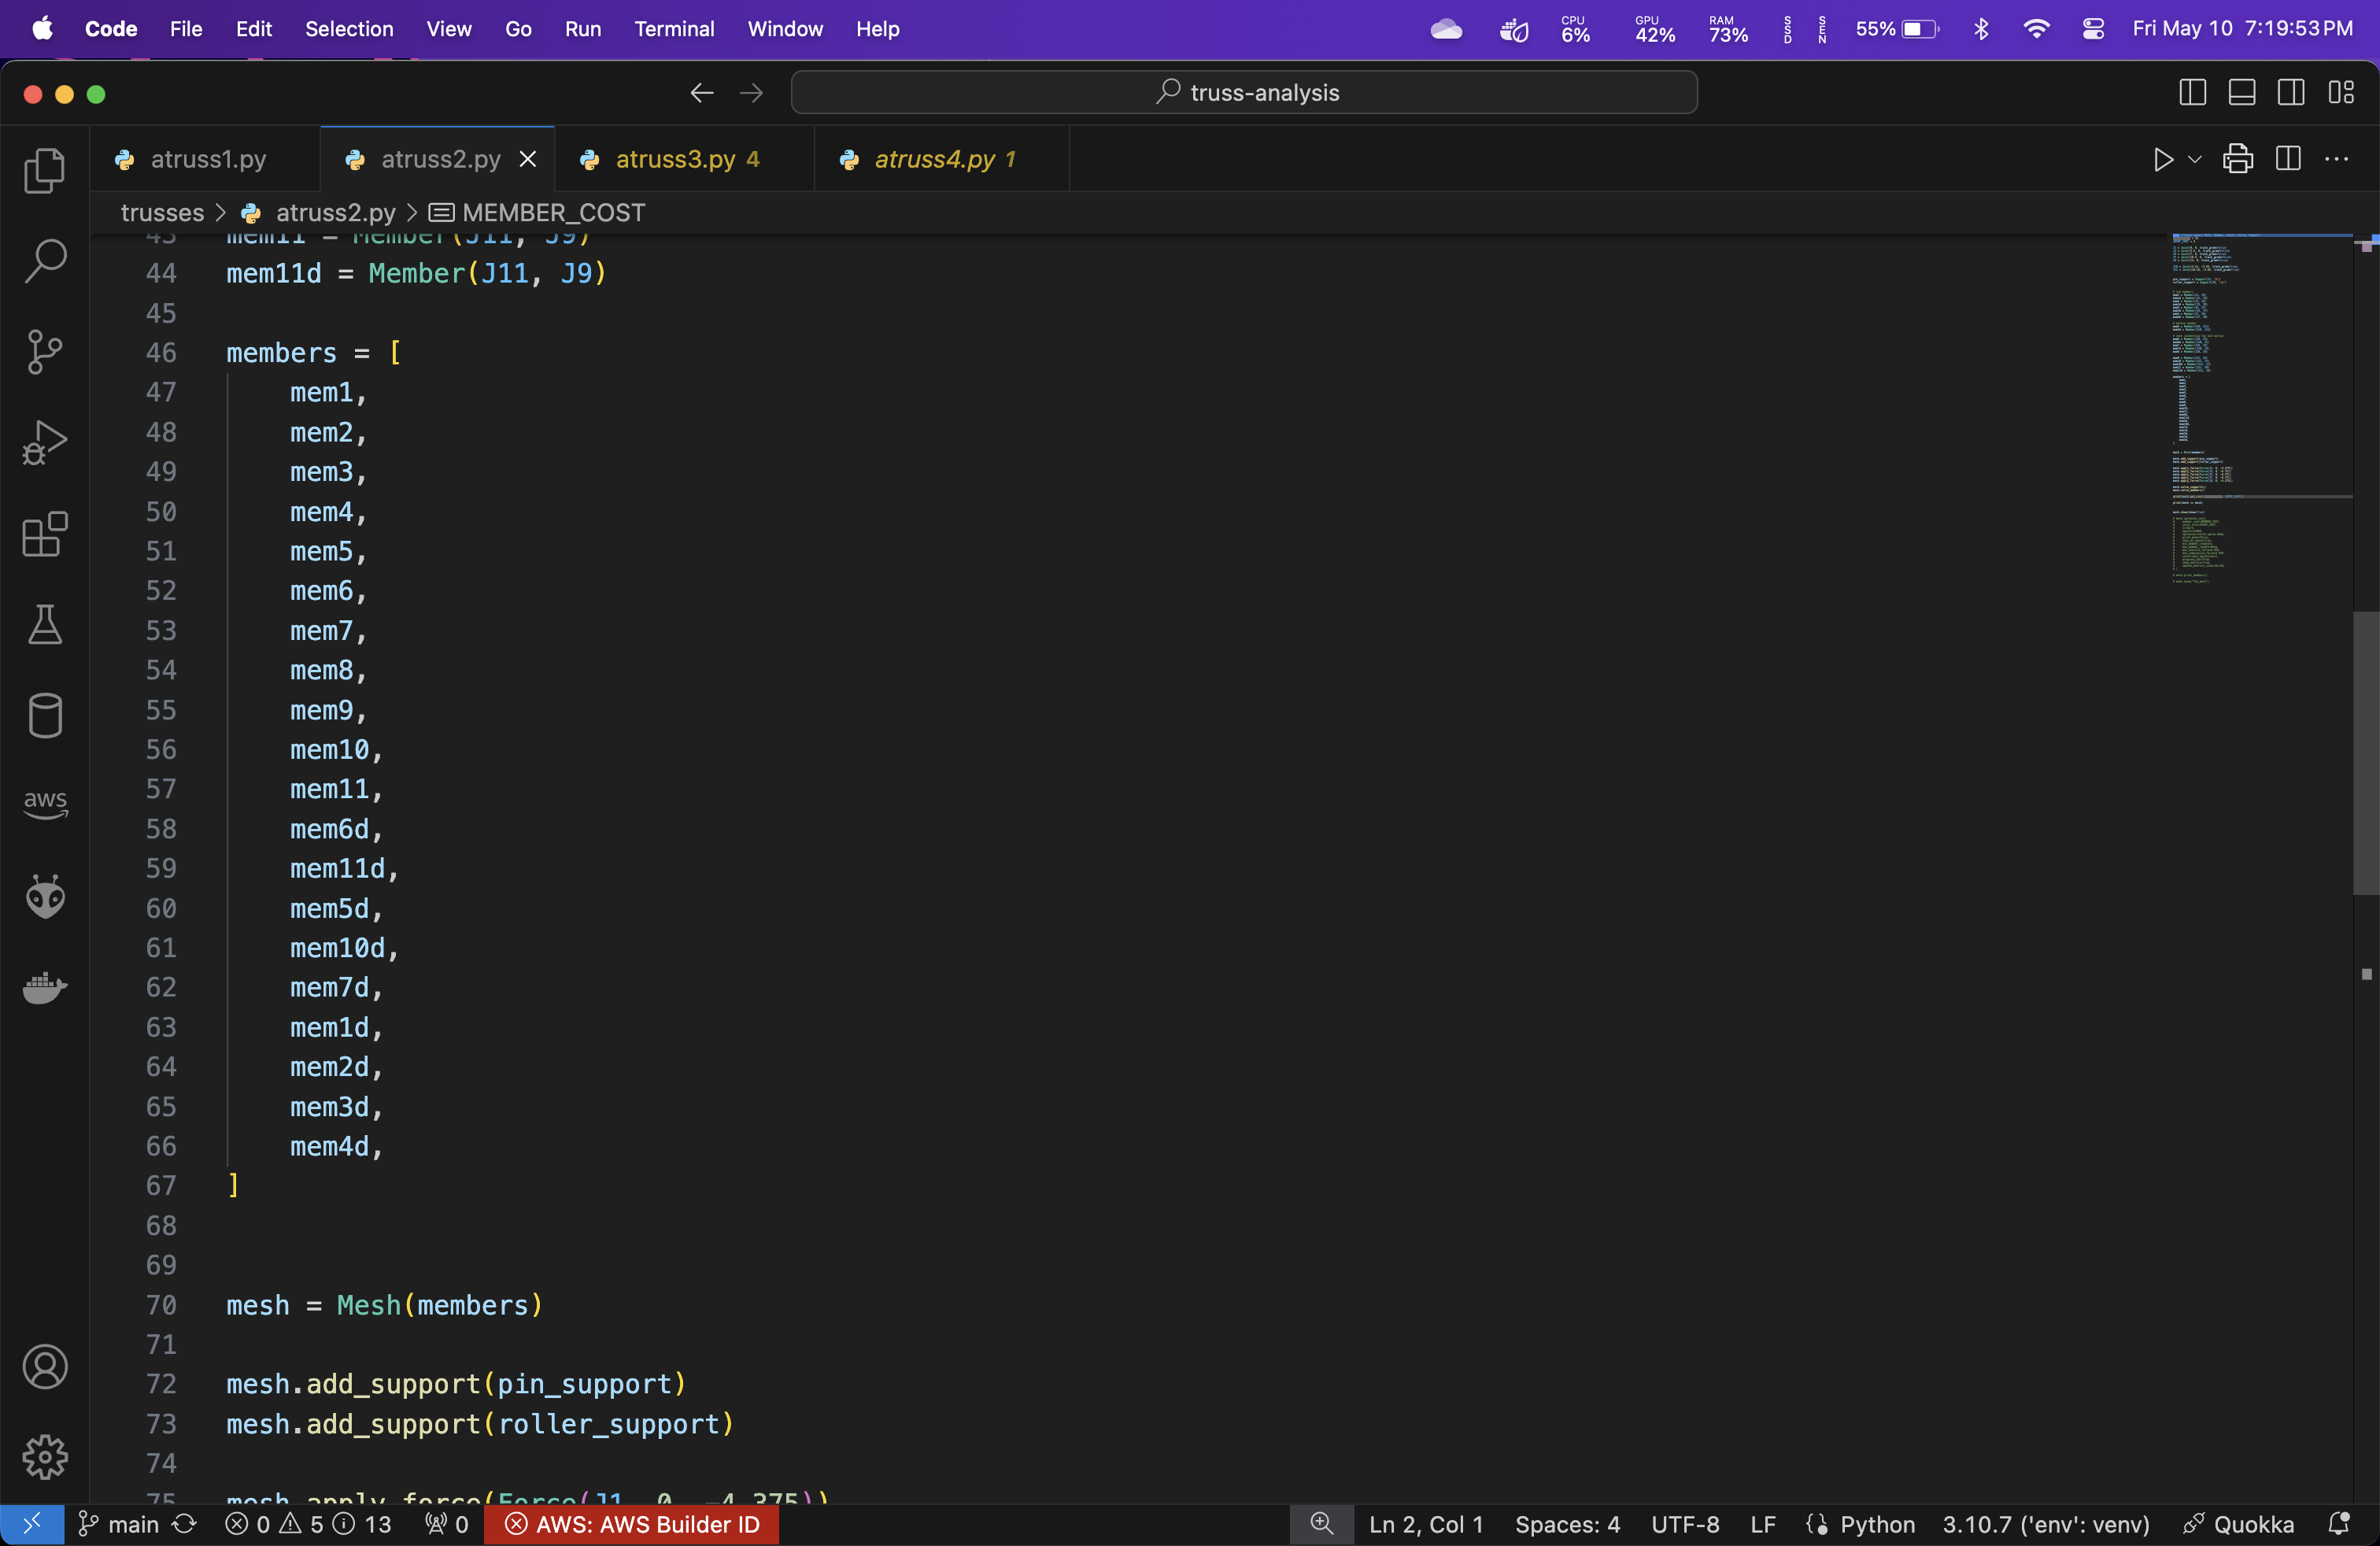Screen dimensions: 2380x1546
Task: Click line 46 'members = [' code
Action: [x=314, y=353]
